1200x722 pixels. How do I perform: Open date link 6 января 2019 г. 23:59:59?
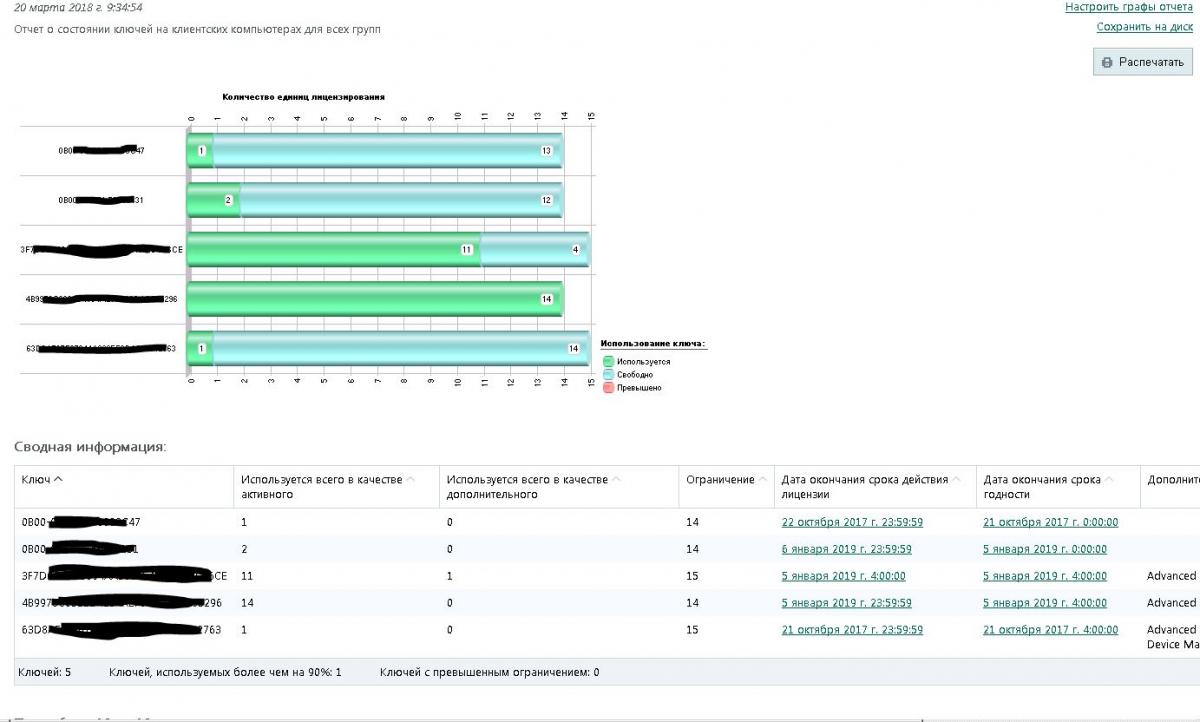pos(846,549)
